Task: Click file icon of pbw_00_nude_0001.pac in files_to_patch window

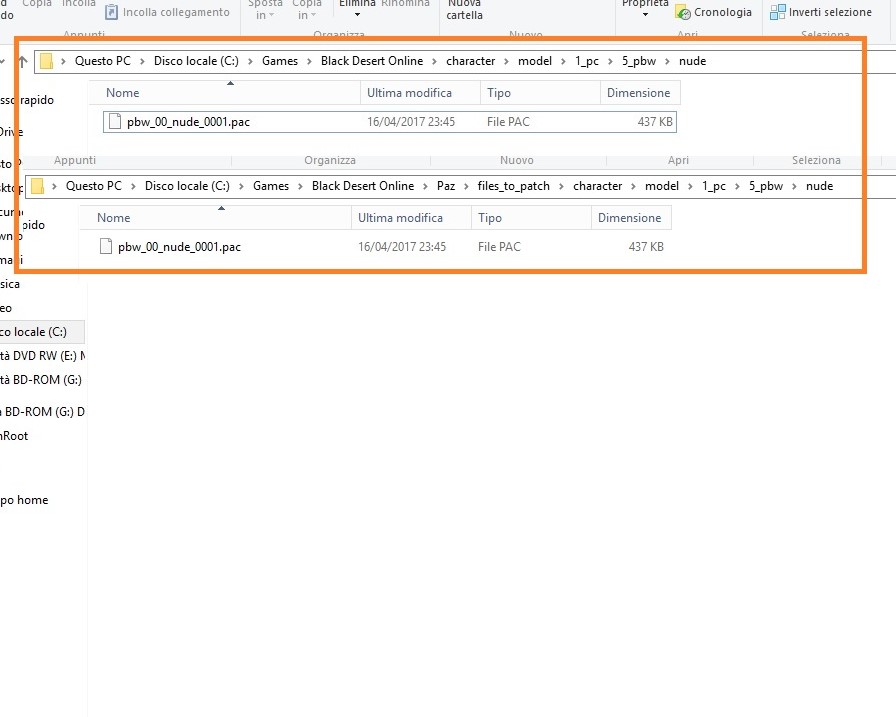Action: (106, 247)
